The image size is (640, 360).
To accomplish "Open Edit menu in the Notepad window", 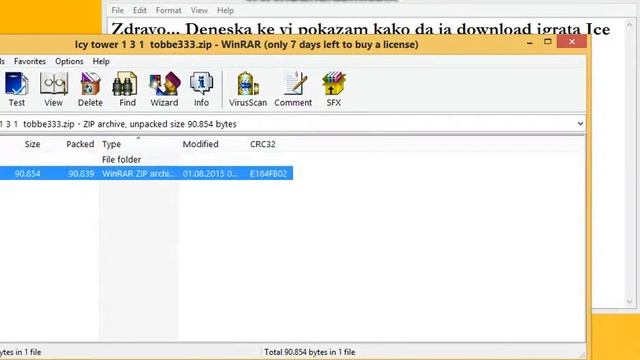I will click(140, 11).
